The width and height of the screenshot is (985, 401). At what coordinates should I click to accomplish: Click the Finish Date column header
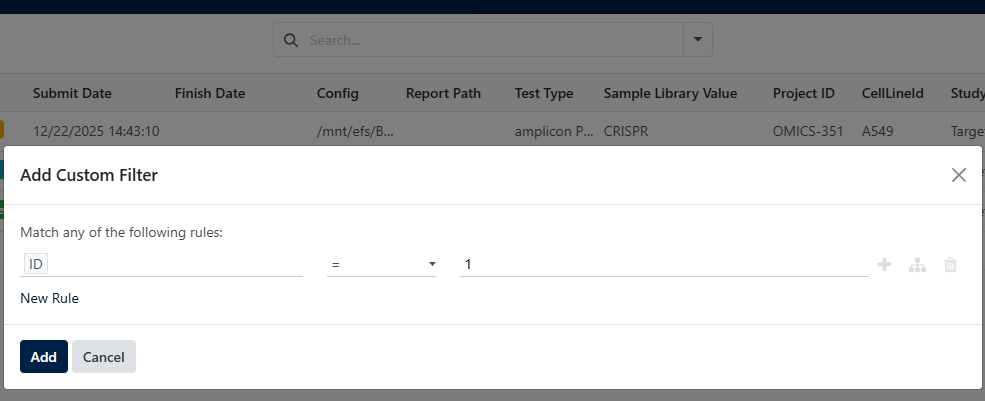point(210,94)
